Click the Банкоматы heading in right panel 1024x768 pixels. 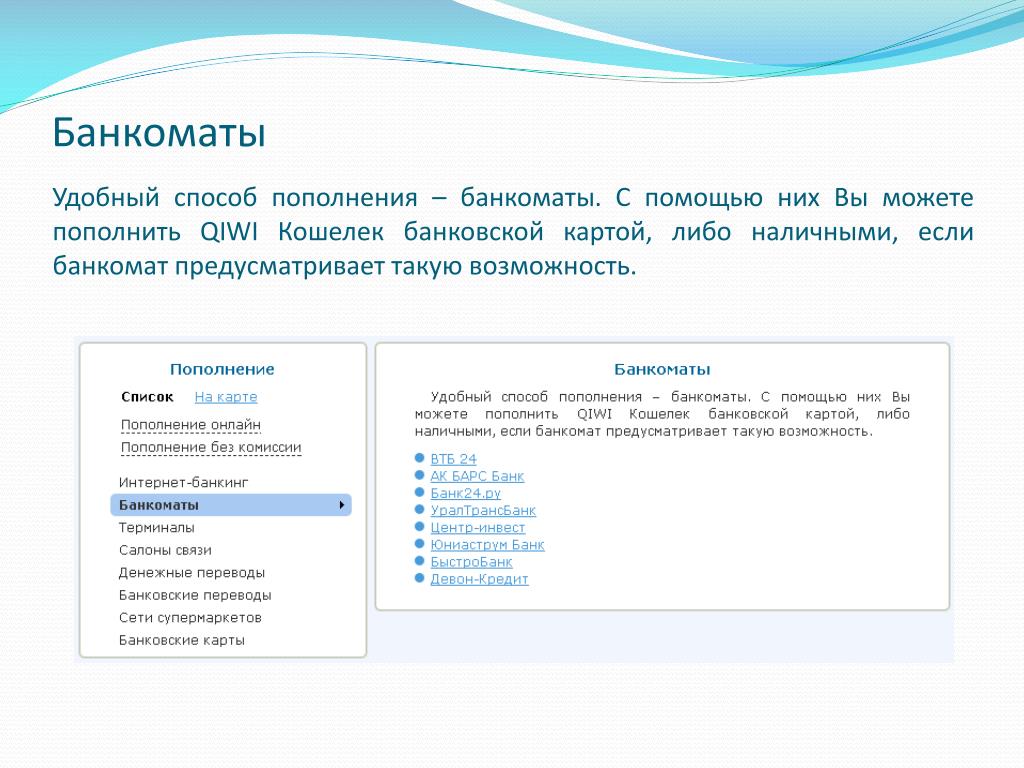coord(662,370)
